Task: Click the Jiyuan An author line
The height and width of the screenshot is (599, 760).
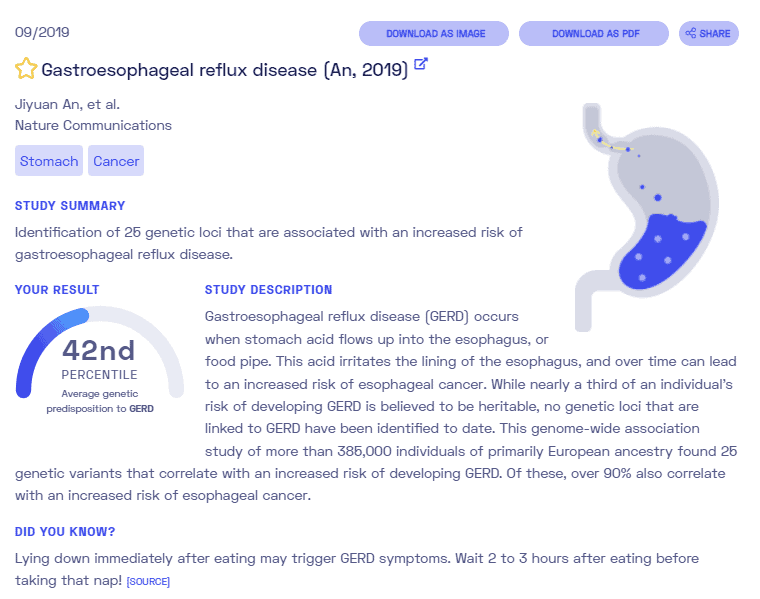Action: click(67, 104)
